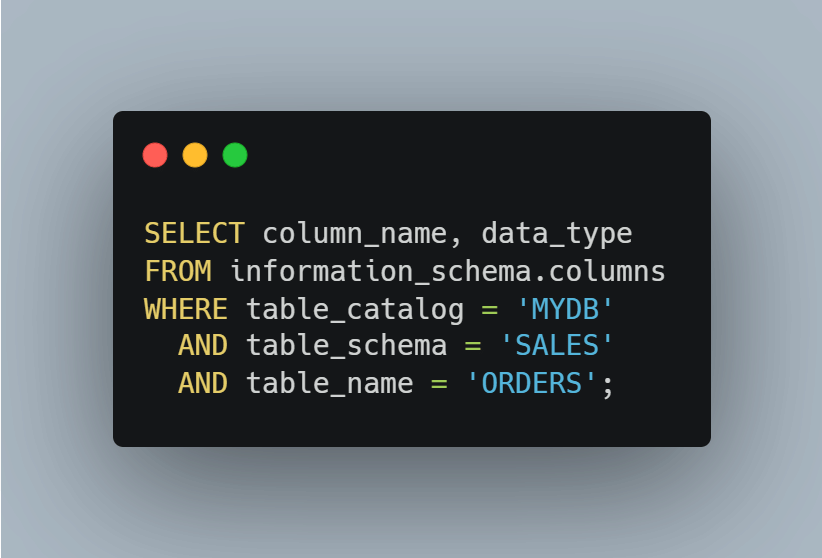The height and width of the screenshot is (558, 822).
Task: Click the yellow minimize dot
Action: pyautogui.click(x=195, y=155)
